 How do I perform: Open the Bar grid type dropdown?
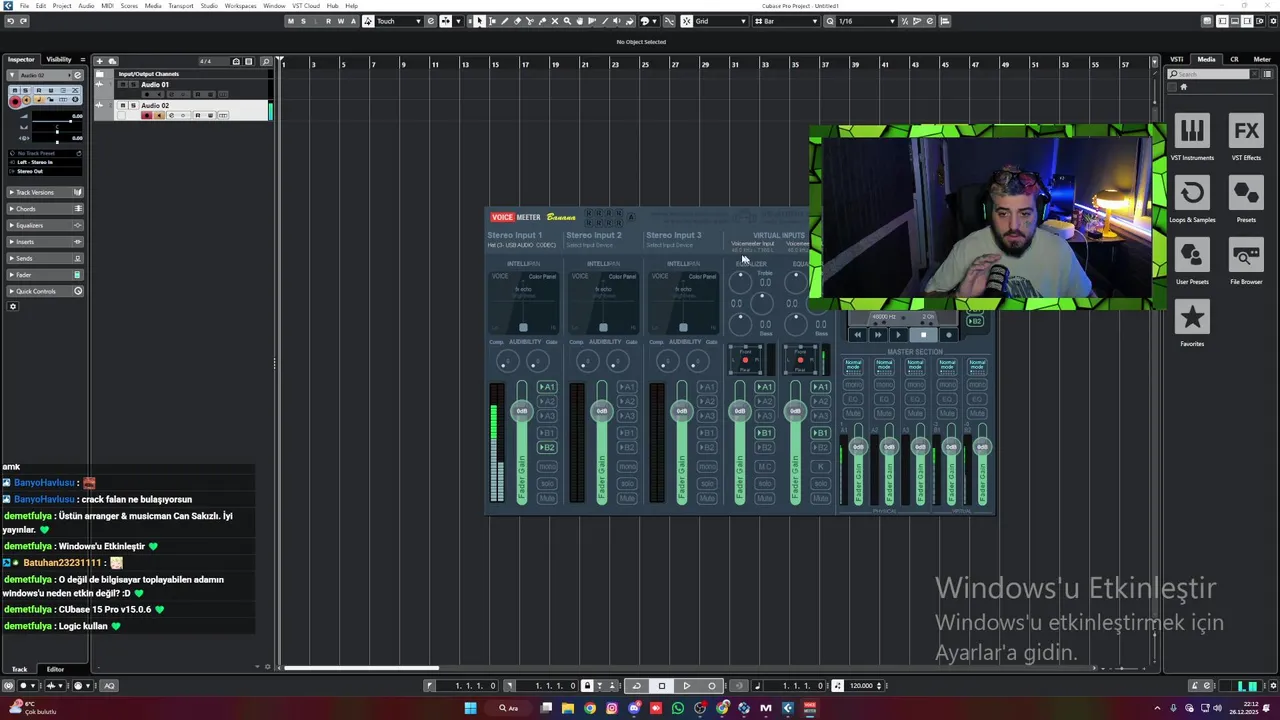pyautogui.click(x=787, y=21)
